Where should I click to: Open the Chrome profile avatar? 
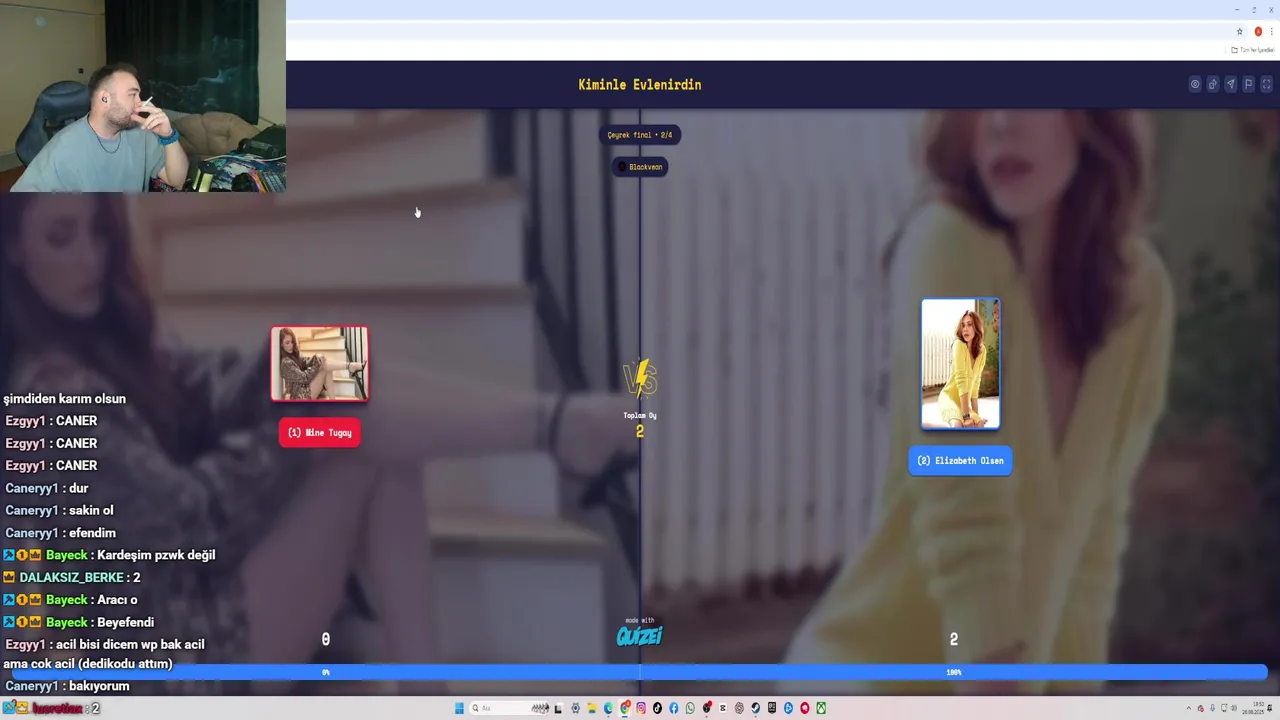coord(1258,31)
